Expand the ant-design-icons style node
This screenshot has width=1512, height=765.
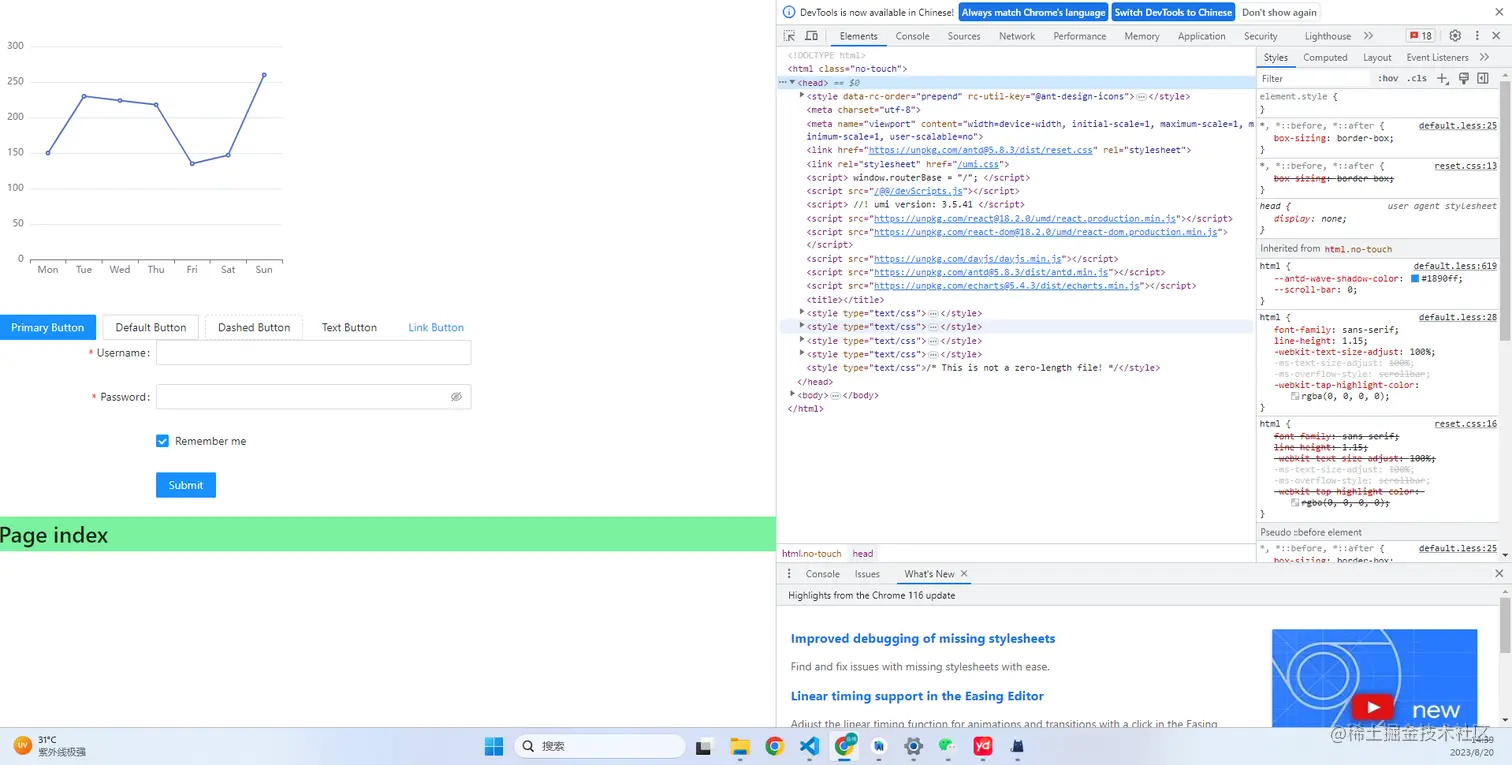(x=802, y=96)
